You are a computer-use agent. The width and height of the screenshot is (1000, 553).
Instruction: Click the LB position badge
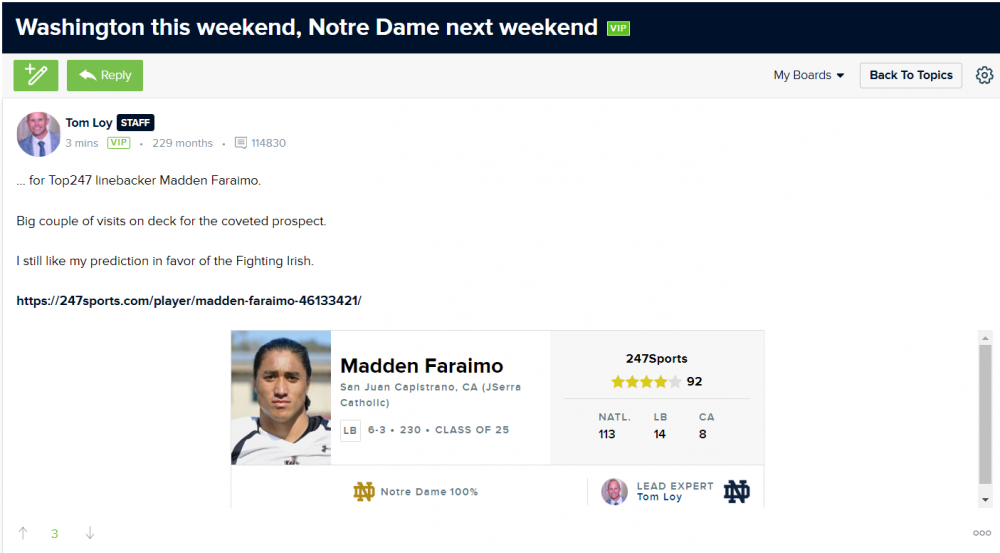tap(350, 430)
